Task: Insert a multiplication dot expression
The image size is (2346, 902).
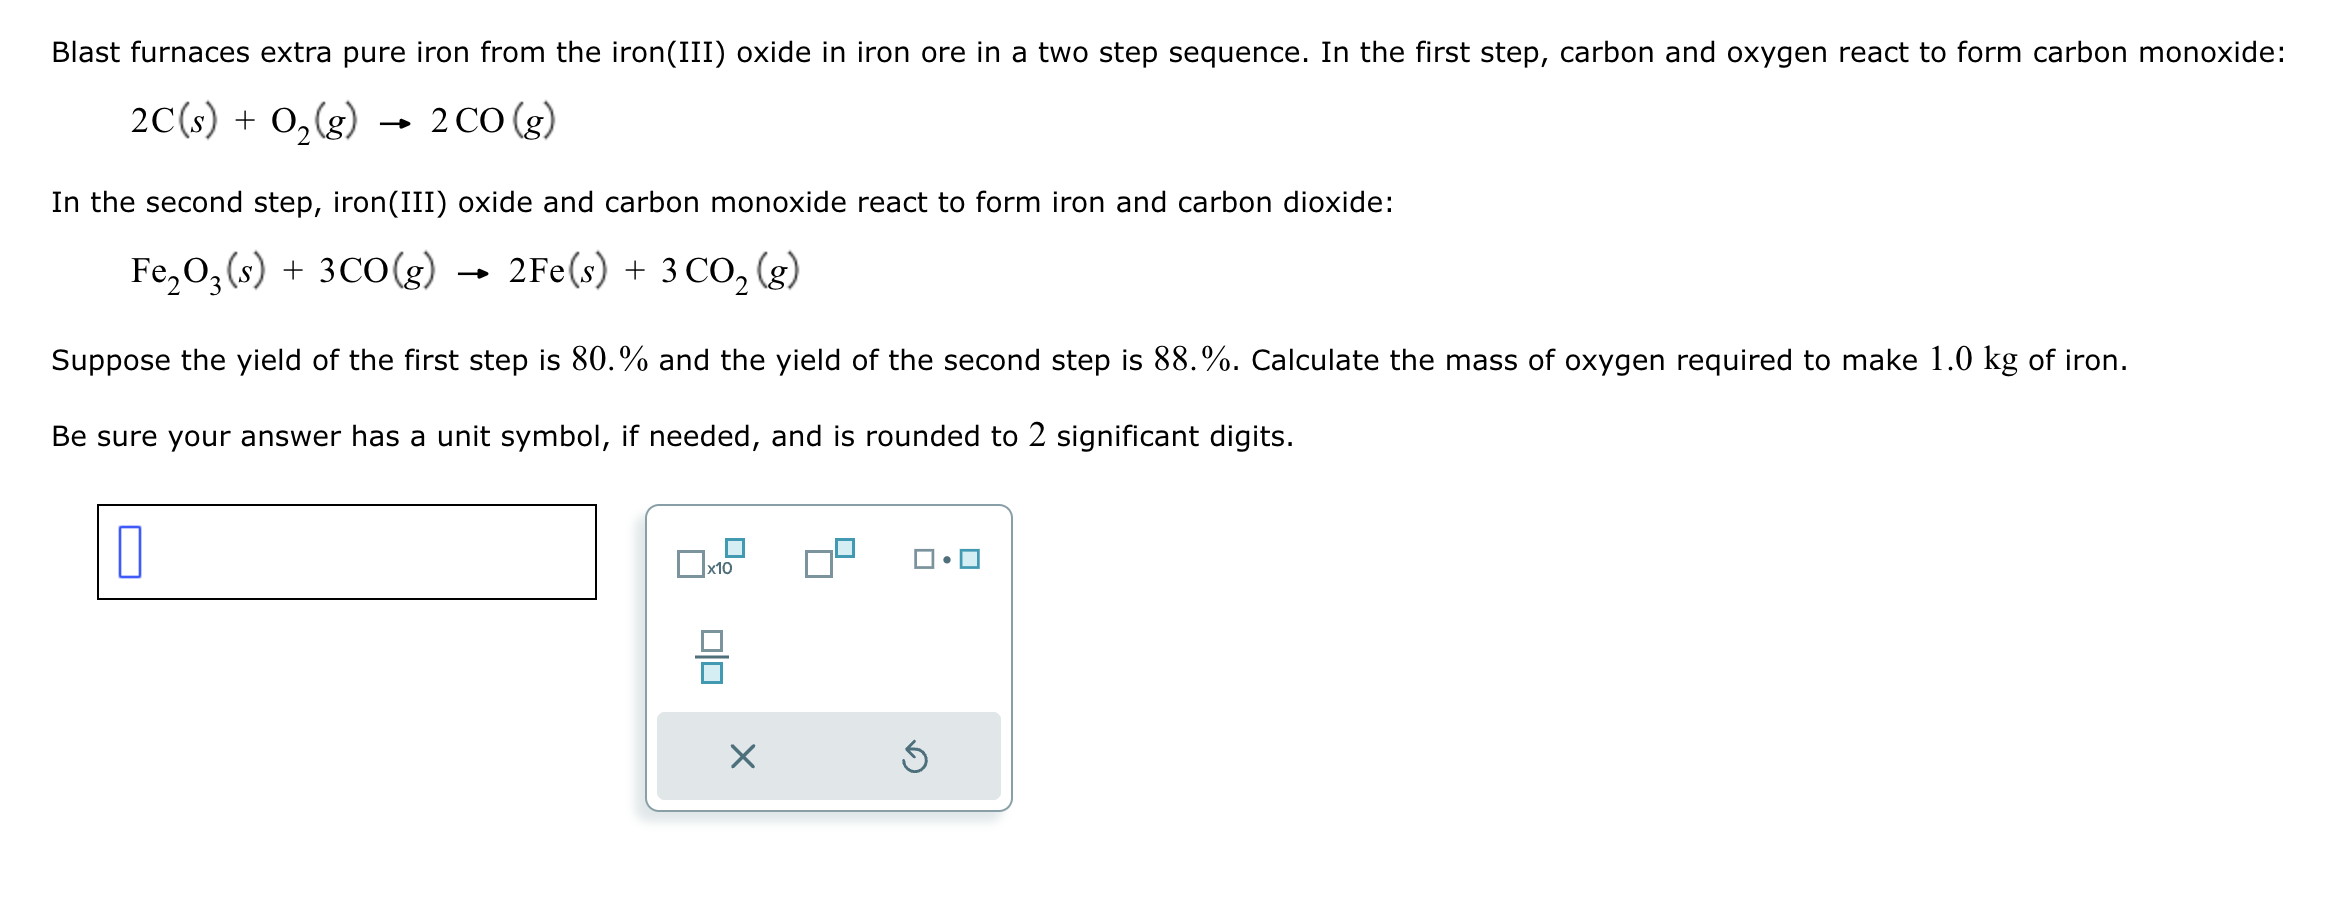Action: pyautogui.click(x=945, y=560)
